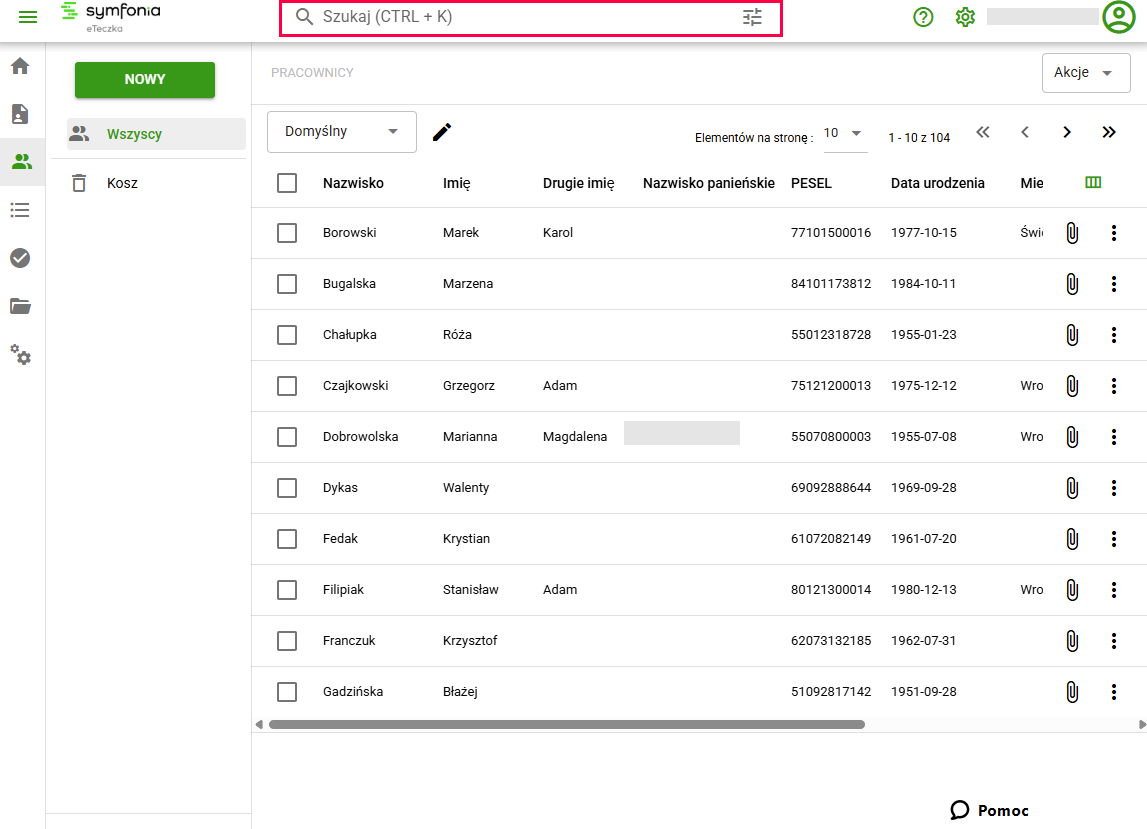Jump to last page of results
The image size is (1147, 829).
[x=1109, y=132]
